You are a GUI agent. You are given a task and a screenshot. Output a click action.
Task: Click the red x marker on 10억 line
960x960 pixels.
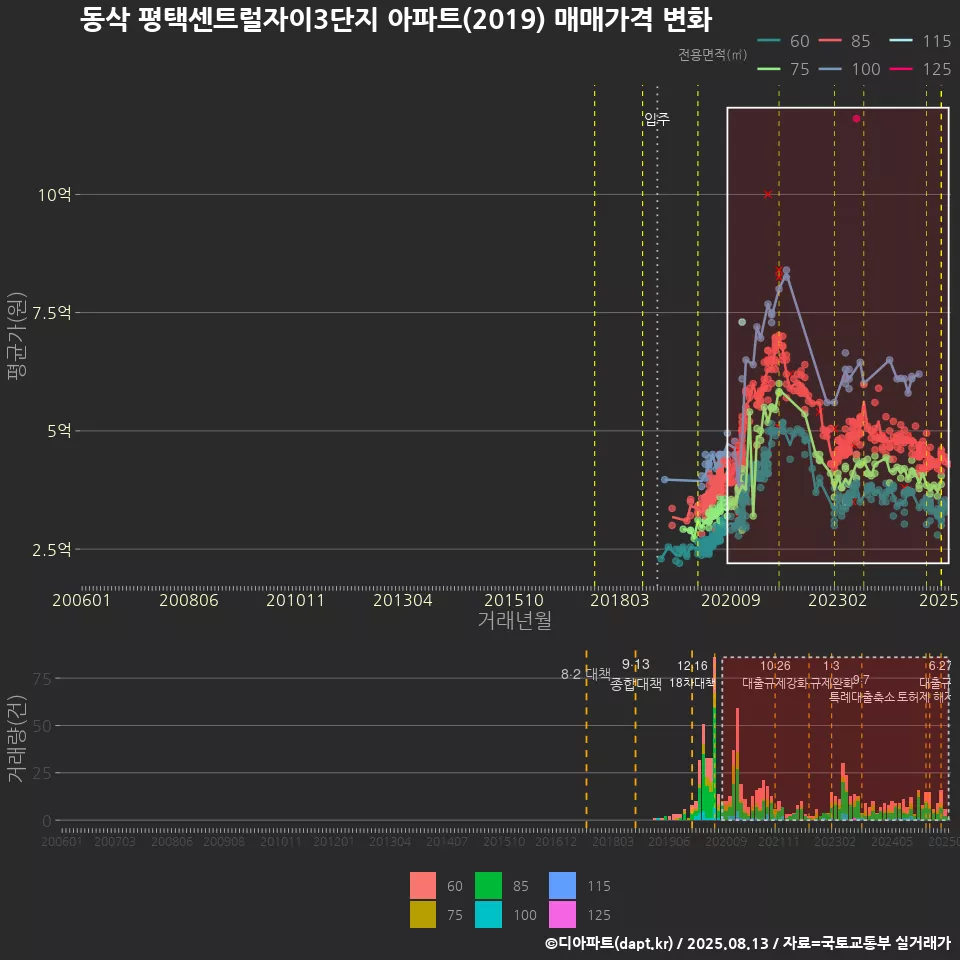[x=768, y=194]
